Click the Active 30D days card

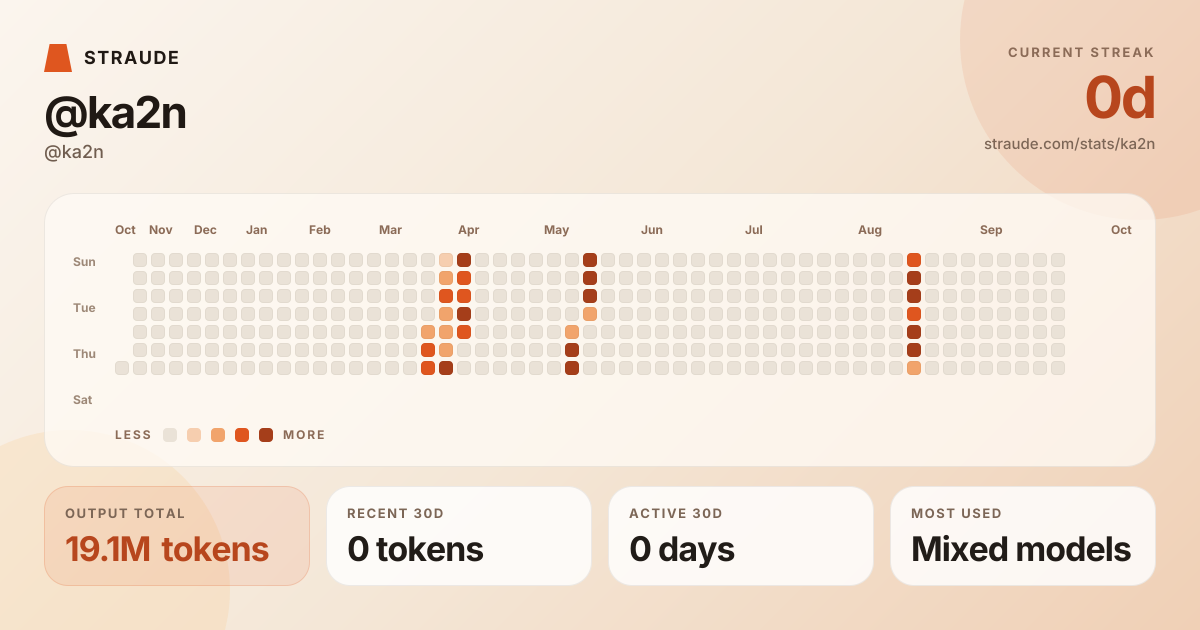click(x=741, y=536)
